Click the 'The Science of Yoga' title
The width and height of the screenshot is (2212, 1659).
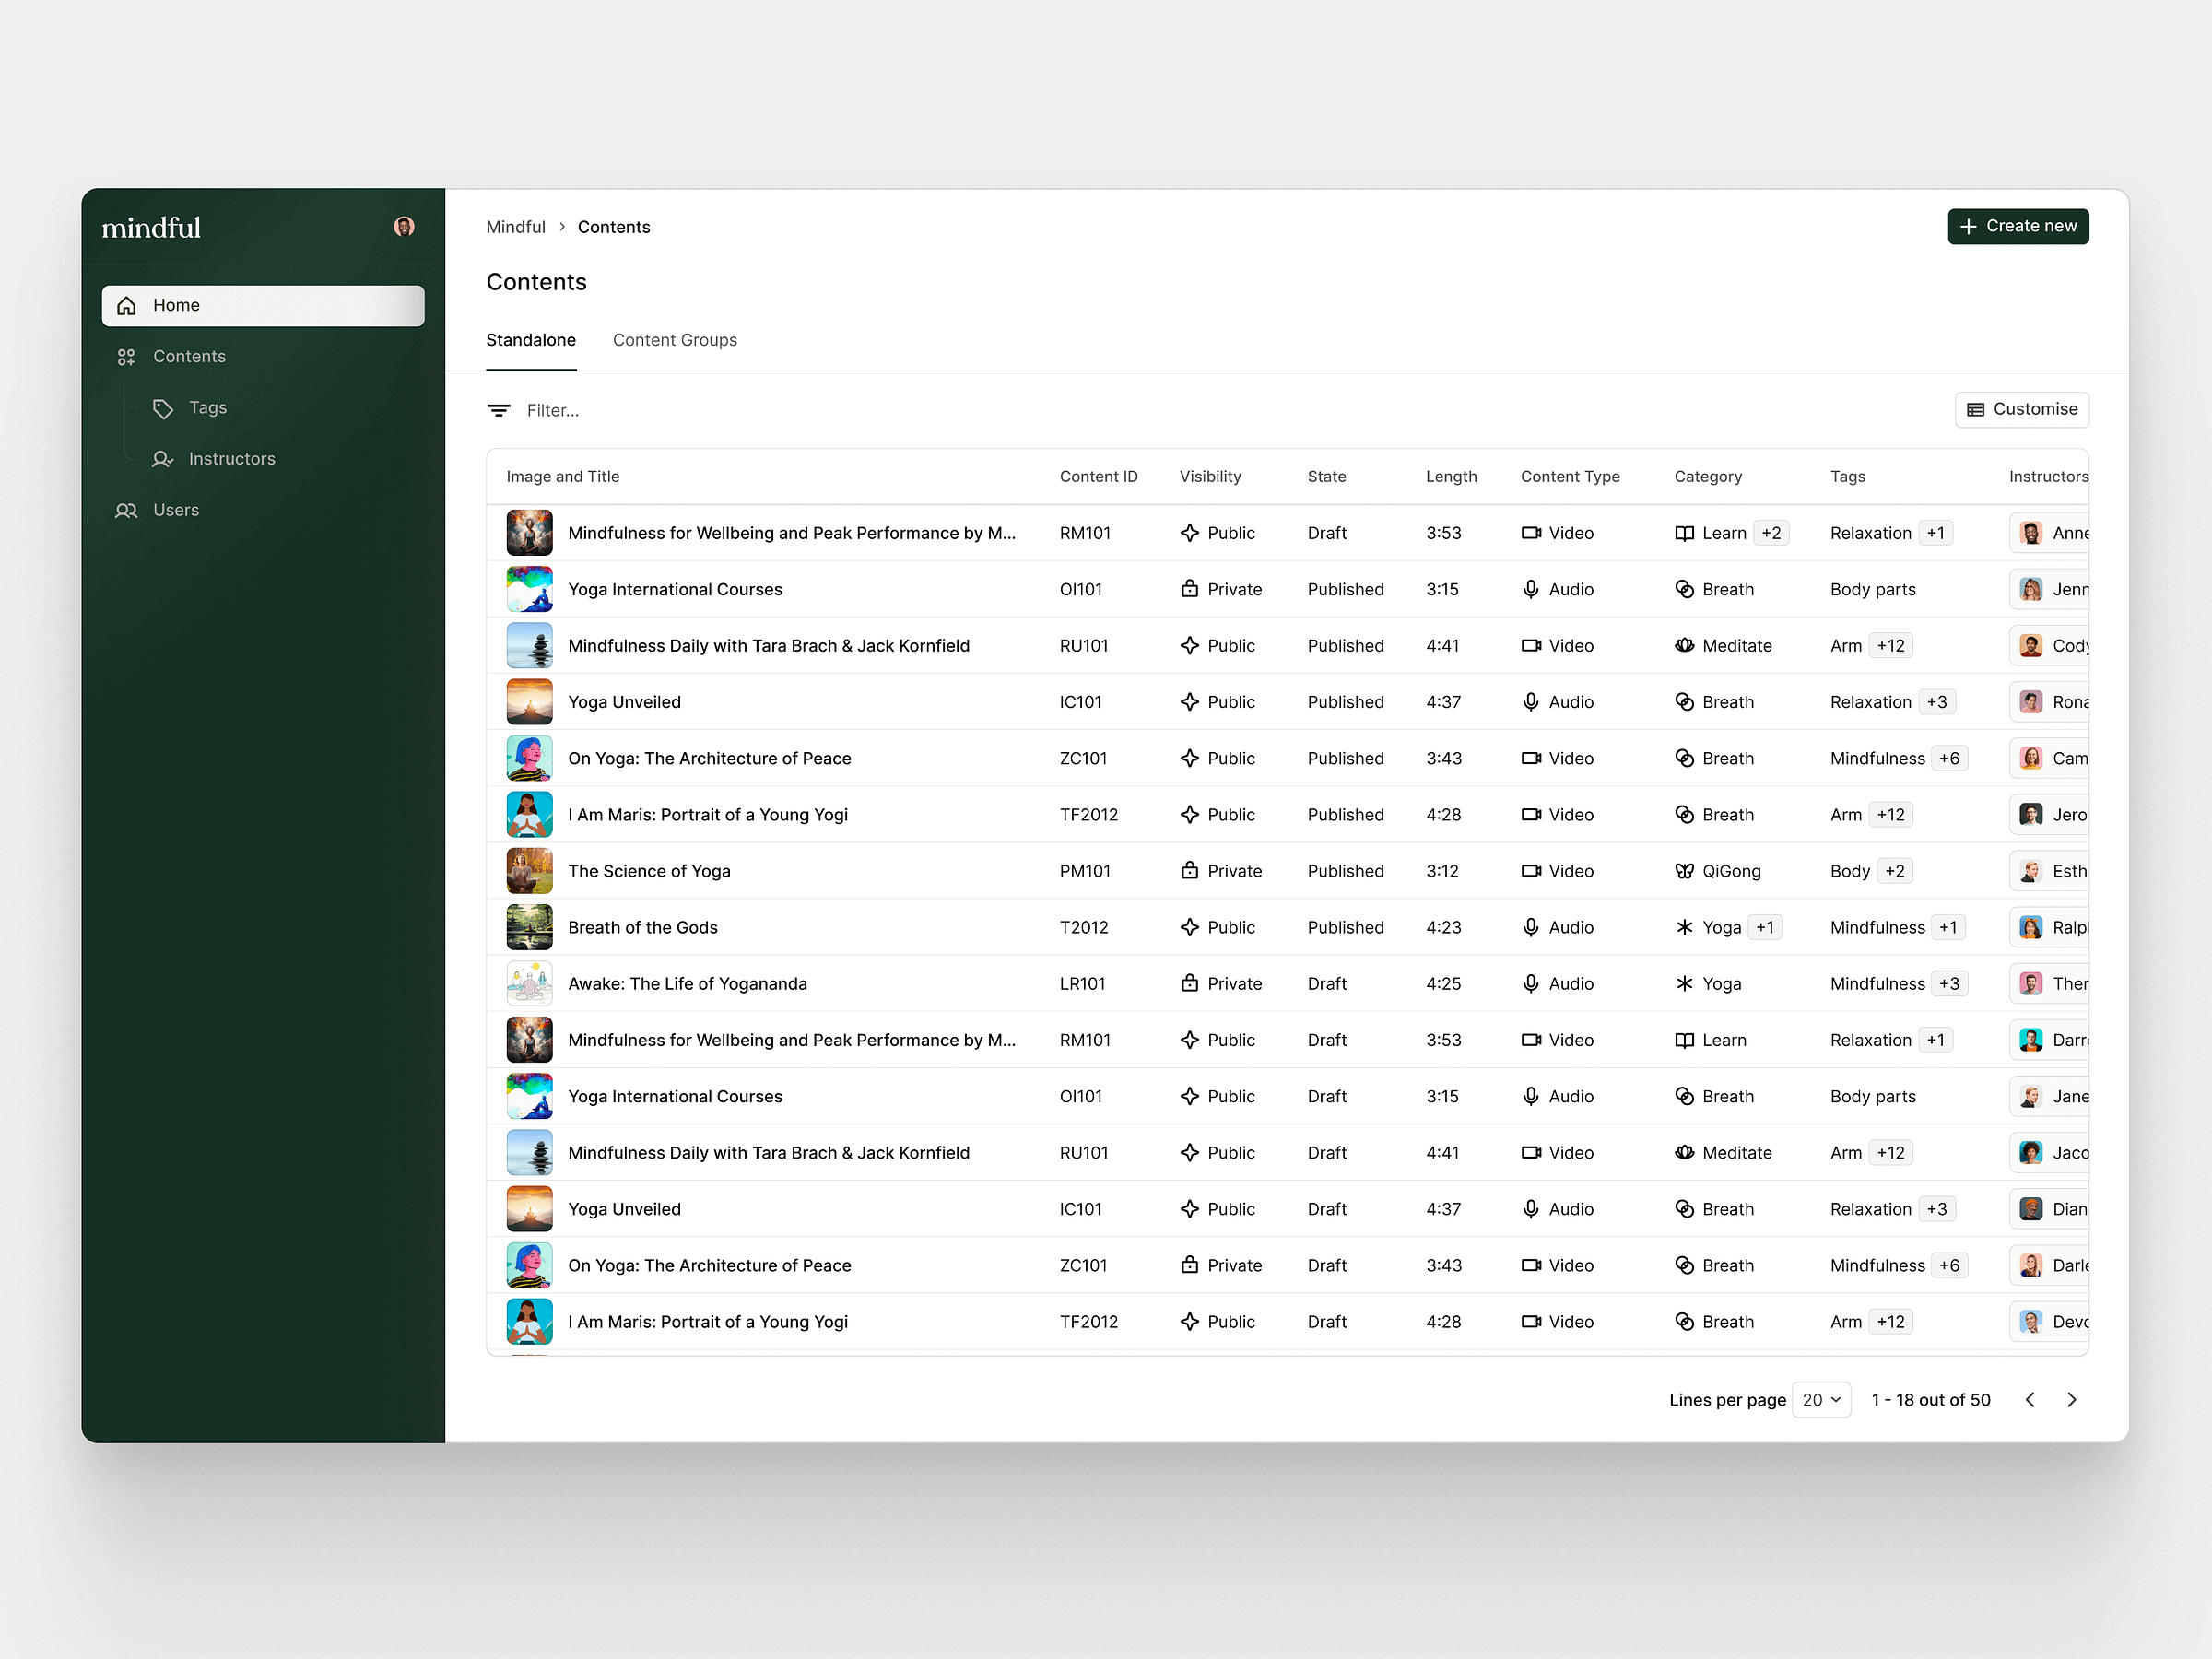[649, 871]
